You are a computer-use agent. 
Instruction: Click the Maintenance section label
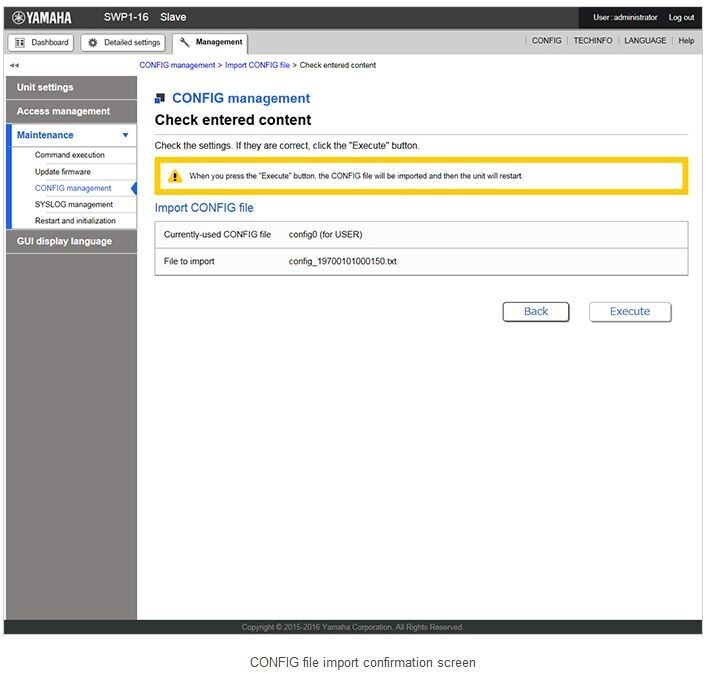(45, 135)
